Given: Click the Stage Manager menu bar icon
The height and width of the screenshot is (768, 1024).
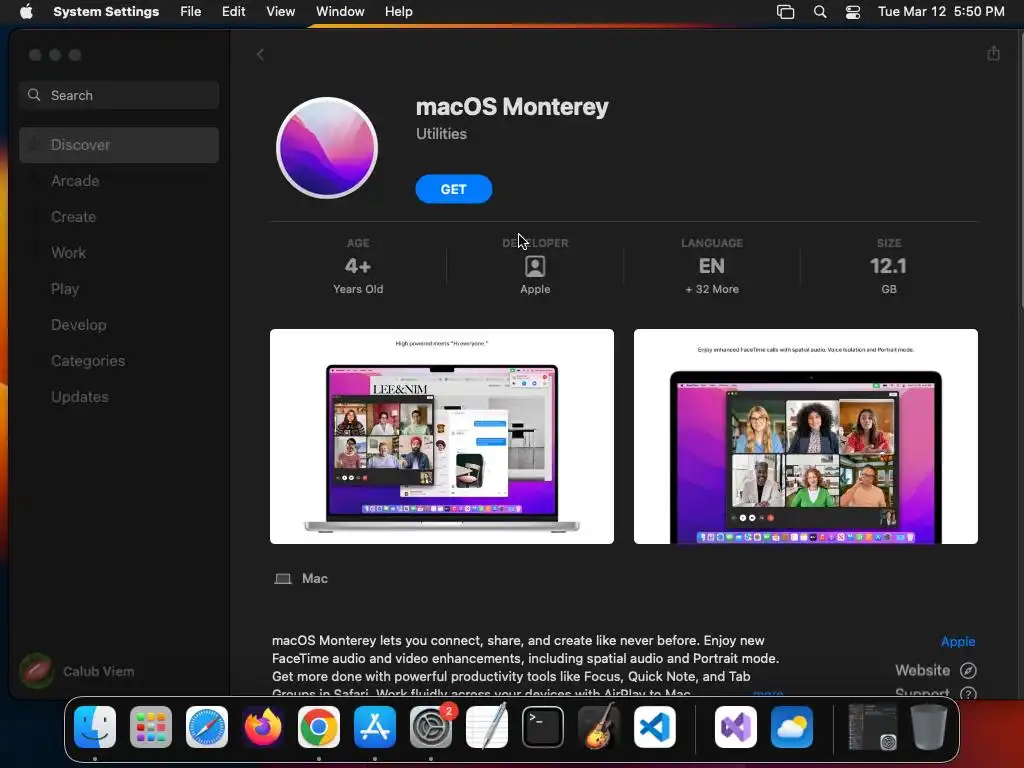Looking at the screenshot, I should (785, 12).
